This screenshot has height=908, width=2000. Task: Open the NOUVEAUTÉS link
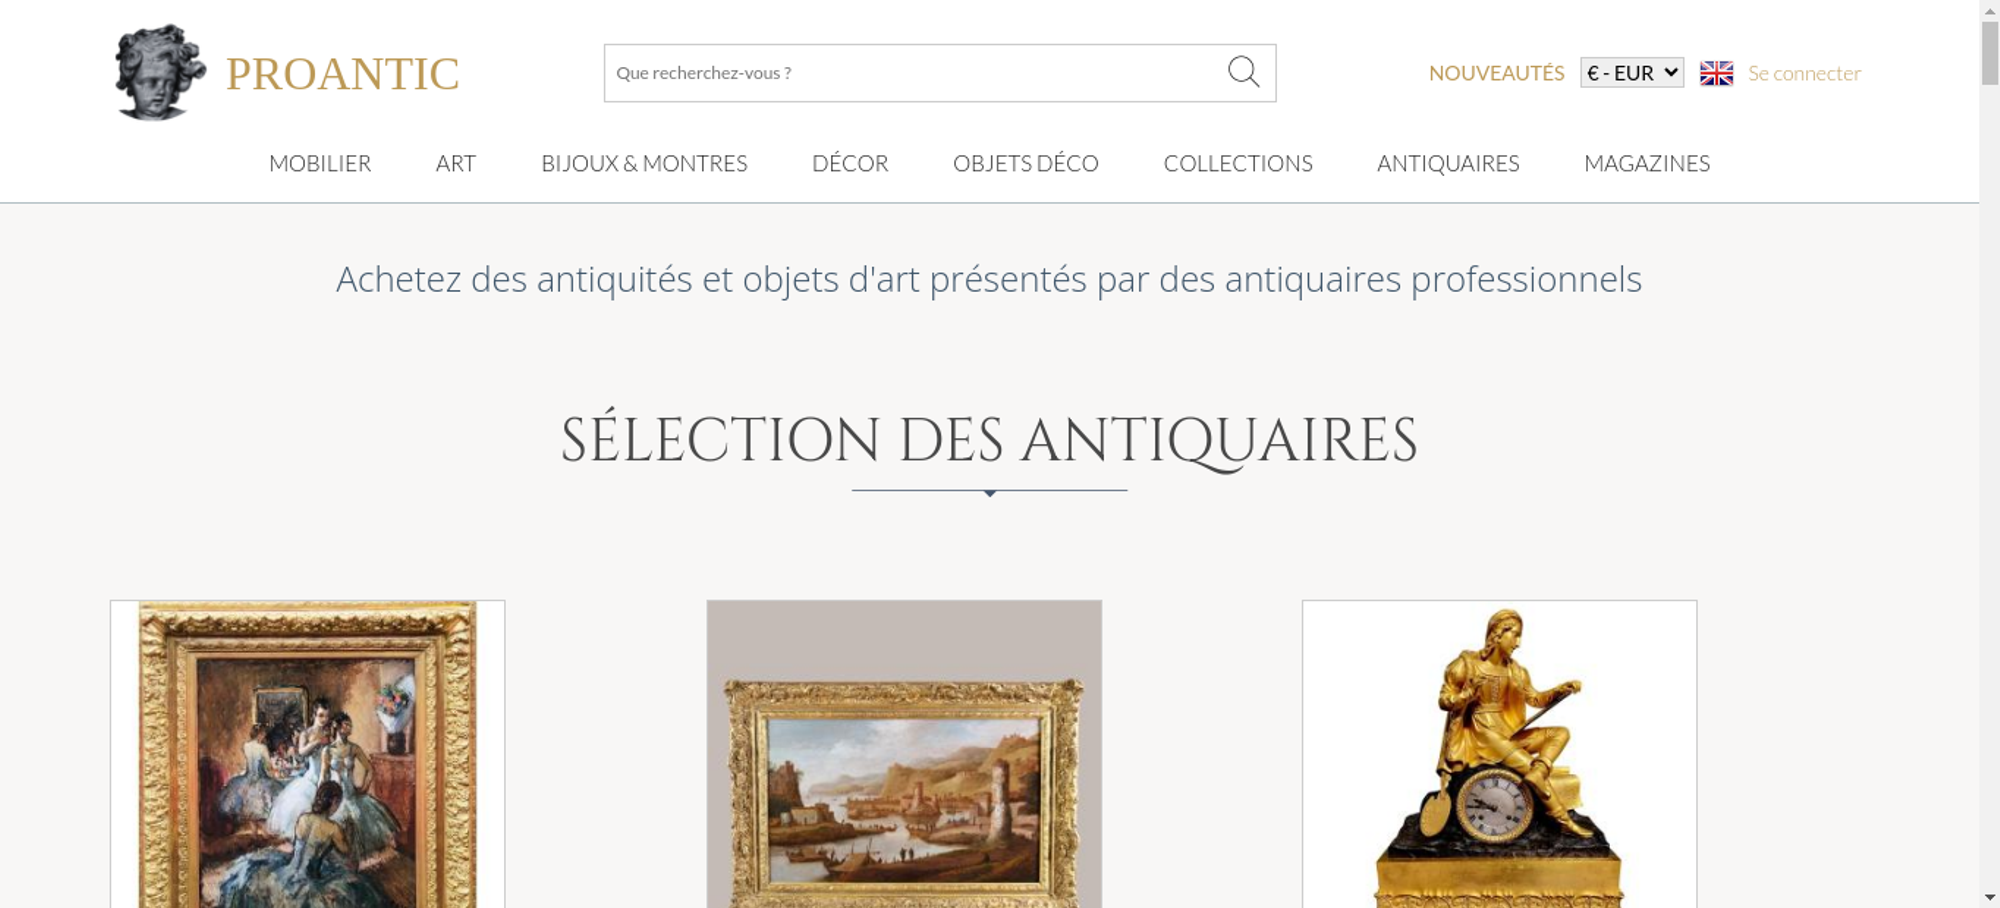(1496, 73)
